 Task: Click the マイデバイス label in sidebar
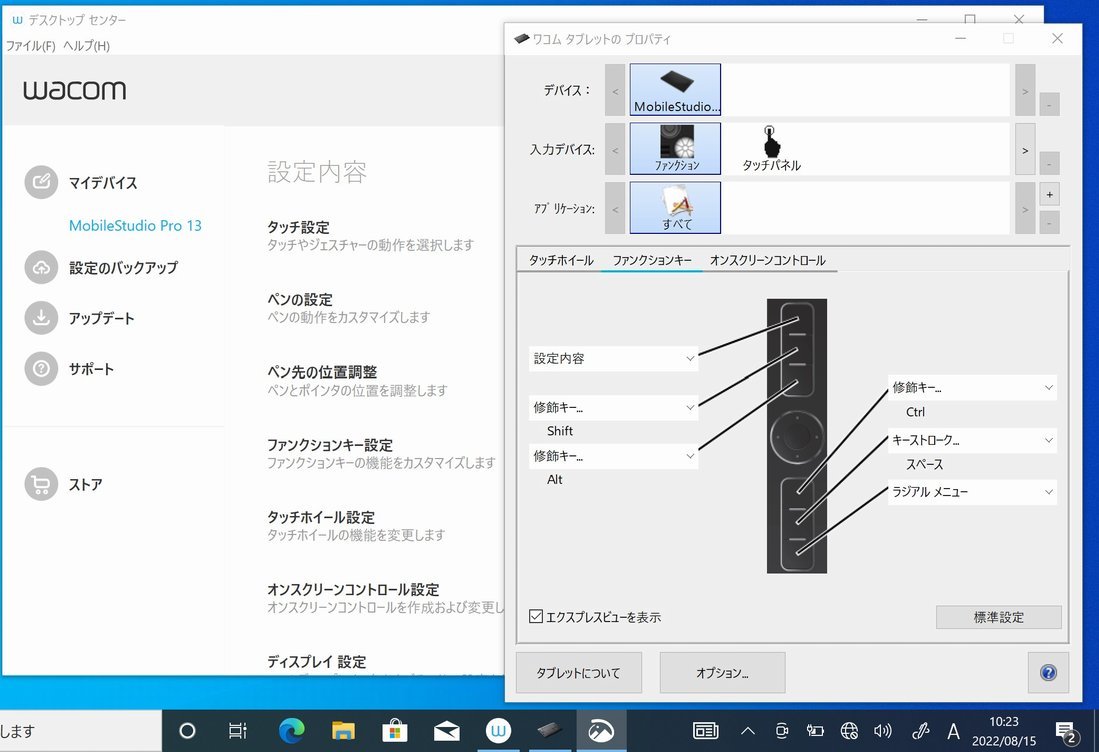(103, 182)
